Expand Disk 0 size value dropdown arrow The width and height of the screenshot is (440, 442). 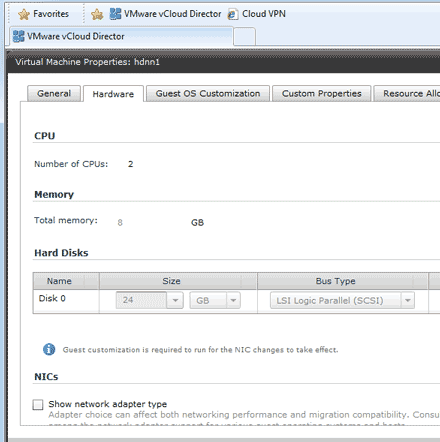pyautogui.click(x=175, y=300)
